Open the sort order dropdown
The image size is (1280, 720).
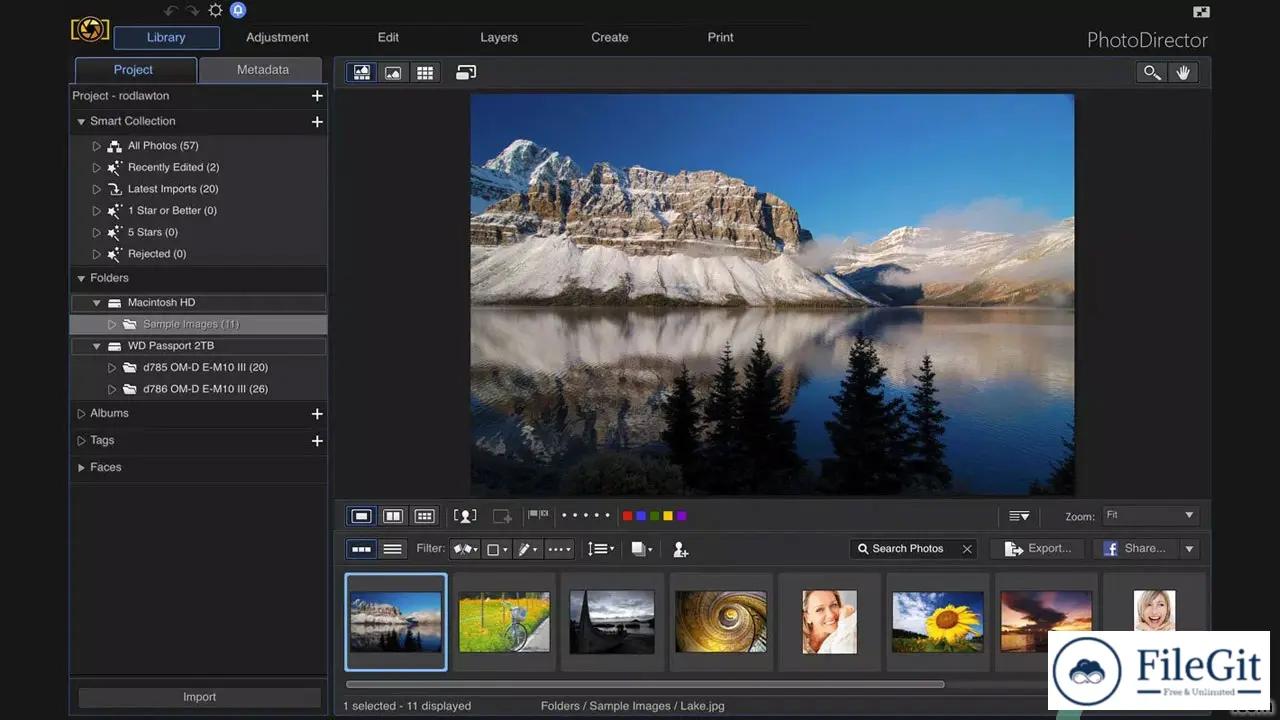point(601,549)
